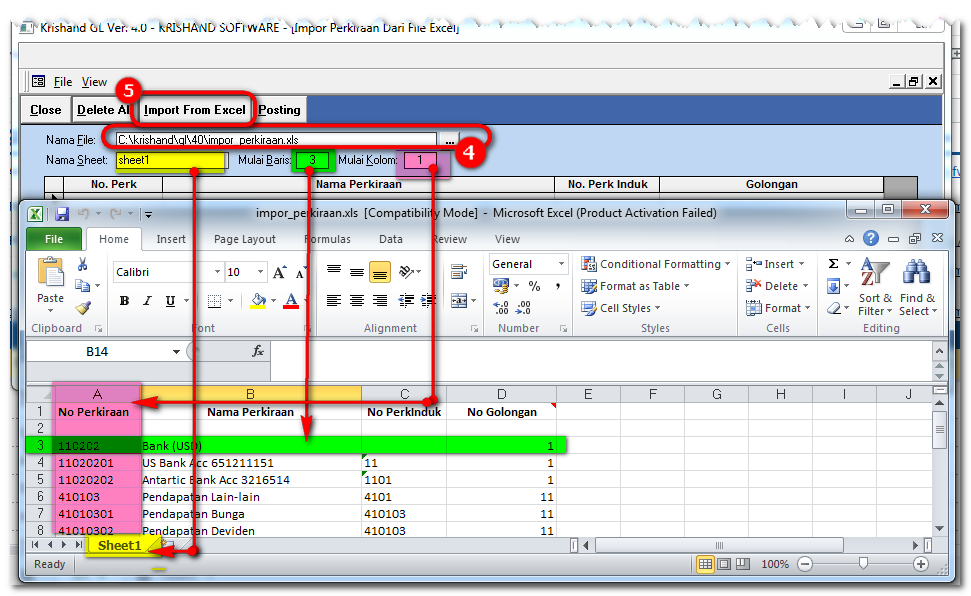The image size is (971, 596).
Task: Click the Increase Decimal icon
Action: [x=500, y=308]
